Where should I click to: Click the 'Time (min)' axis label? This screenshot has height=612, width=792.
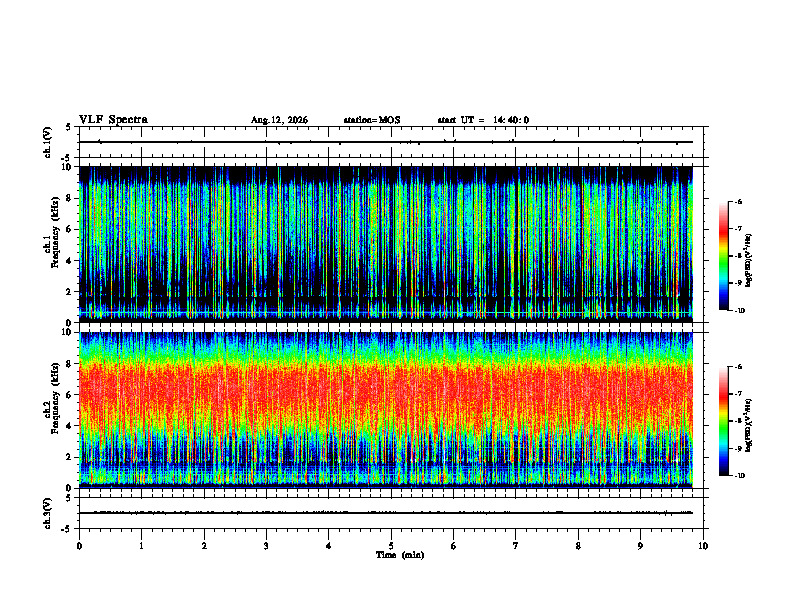pyautogui.click(x=400, y=555)
